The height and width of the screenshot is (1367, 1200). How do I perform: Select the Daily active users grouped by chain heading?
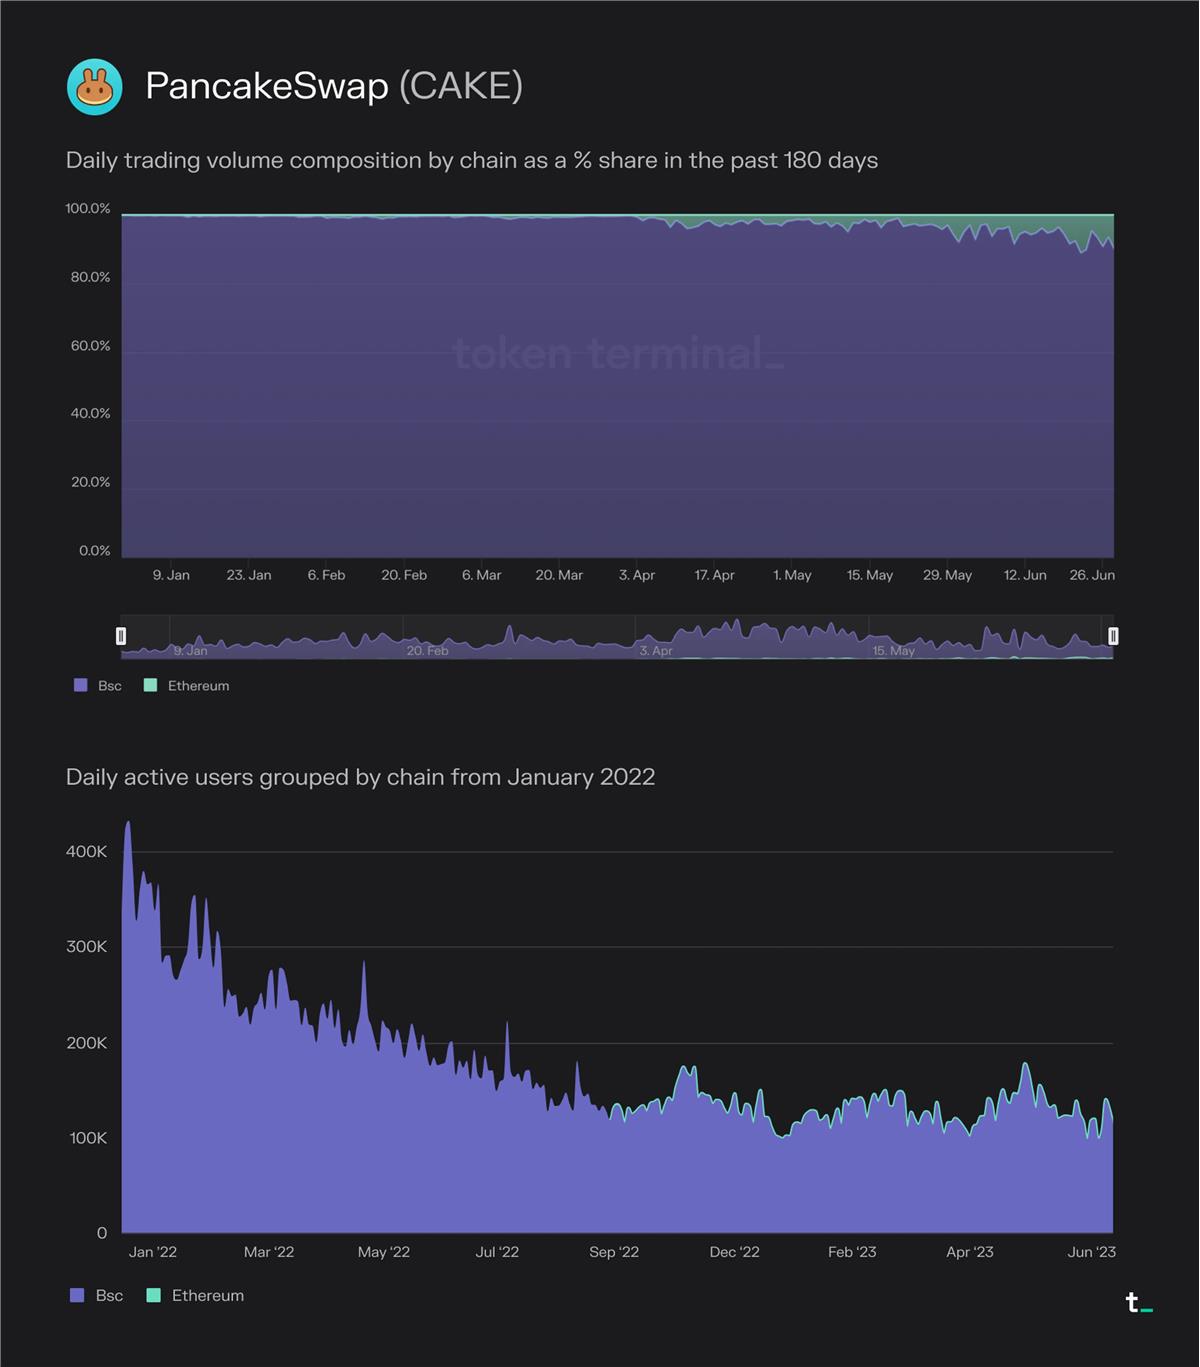(360, 777)
